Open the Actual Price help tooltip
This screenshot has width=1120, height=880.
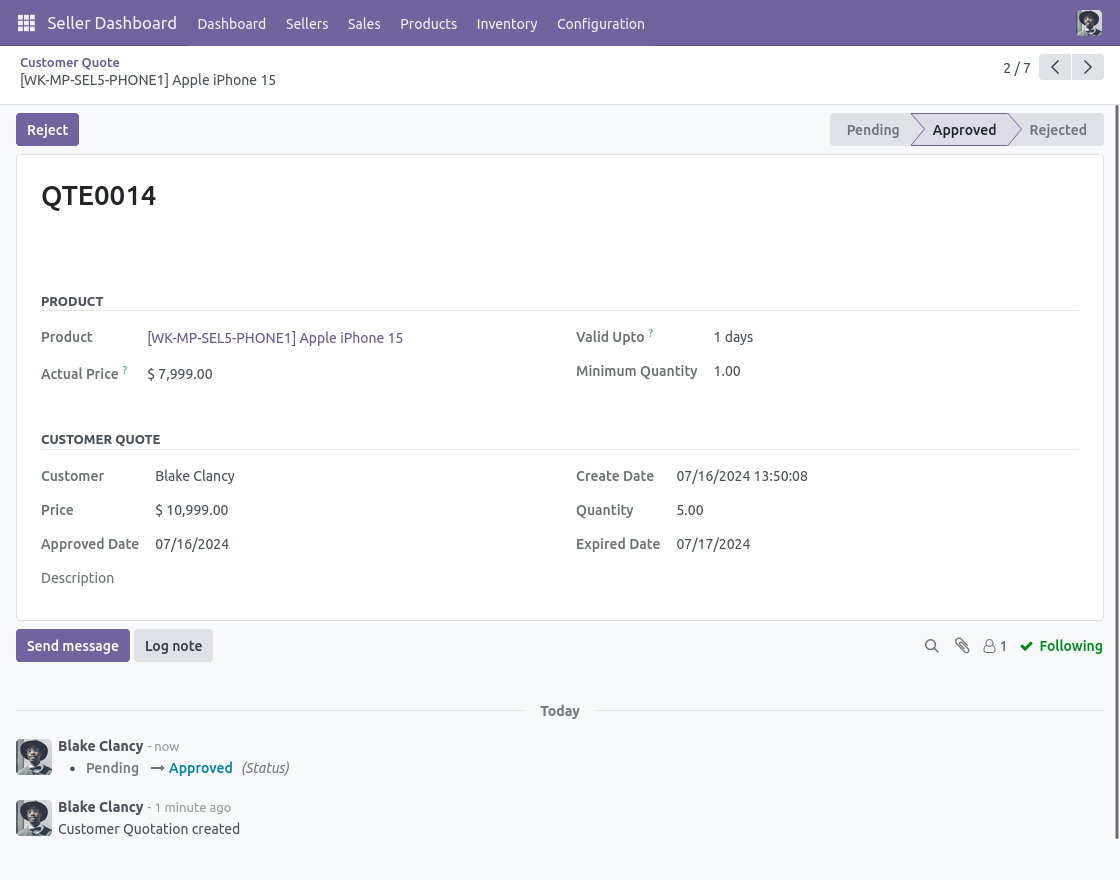[x=124, y=369]
